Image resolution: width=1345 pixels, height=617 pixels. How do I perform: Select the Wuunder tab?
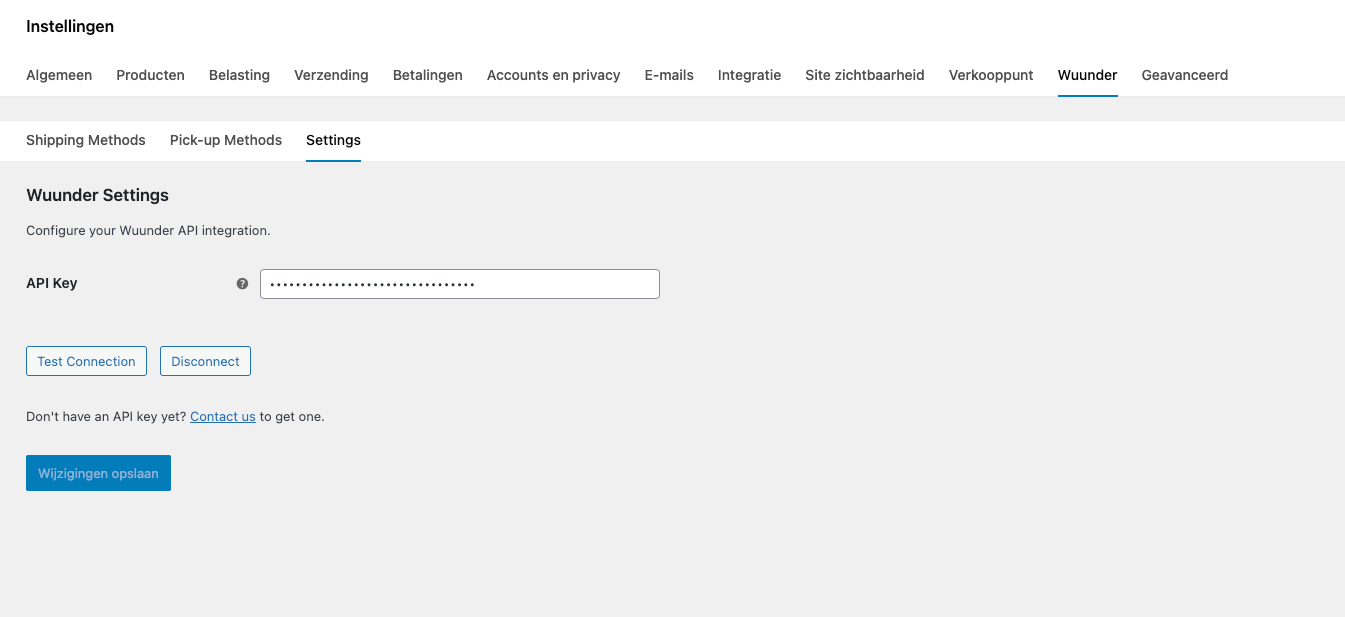pyautogui.click(x=1087, y=75)
